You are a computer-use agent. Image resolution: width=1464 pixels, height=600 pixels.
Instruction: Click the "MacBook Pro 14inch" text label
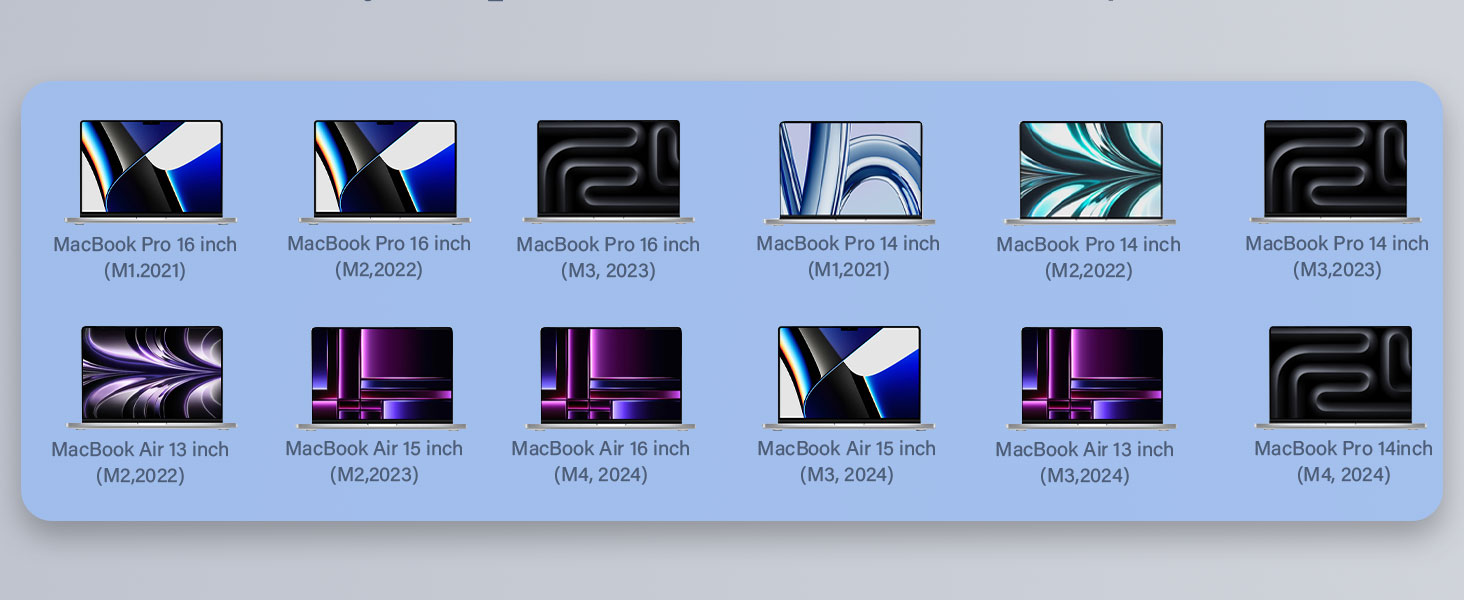[1343, 449]
